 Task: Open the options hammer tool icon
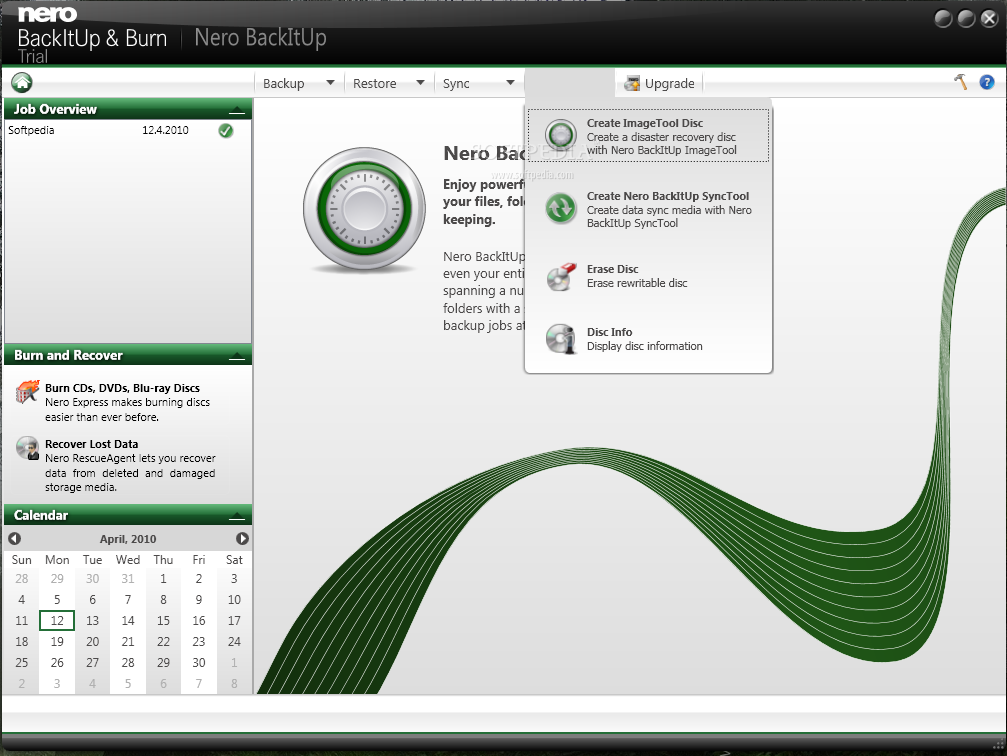coord(961,82)
